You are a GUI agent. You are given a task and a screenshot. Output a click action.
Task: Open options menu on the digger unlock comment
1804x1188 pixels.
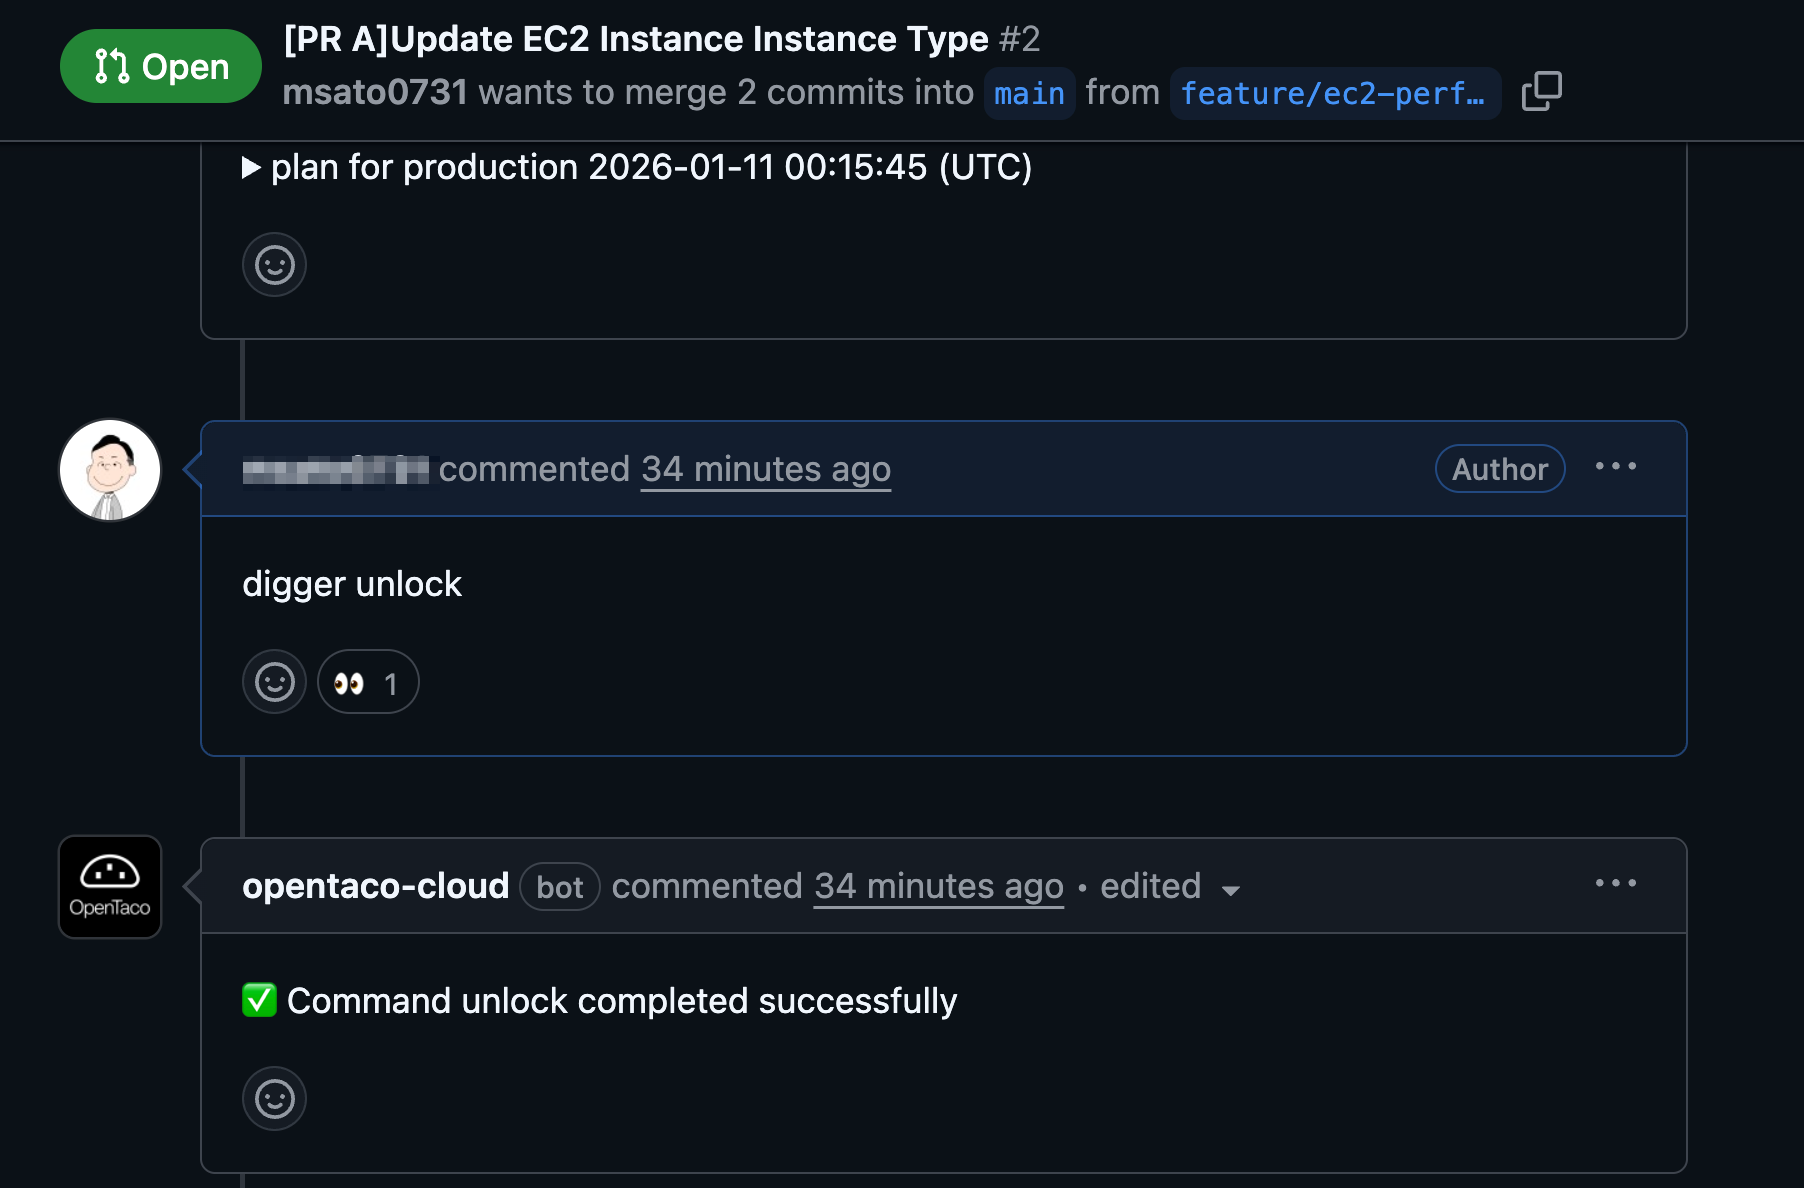pyautogui.click(x=1616, y=467)
